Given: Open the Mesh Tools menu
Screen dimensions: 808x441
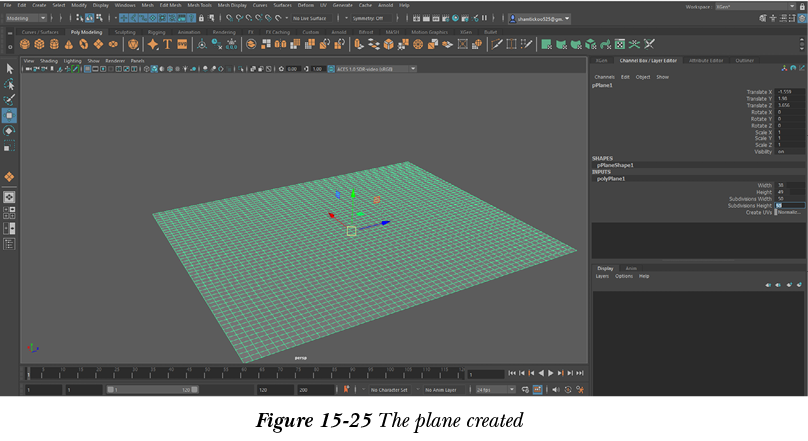Looking at the screenshot, I should click(x=200, y=5).
